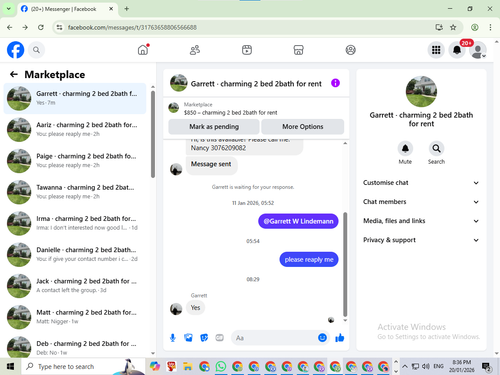Image resolution: width=500 pixels, height=375 pixels.
Task: Expand Media, files and links section
Action: 421,221
